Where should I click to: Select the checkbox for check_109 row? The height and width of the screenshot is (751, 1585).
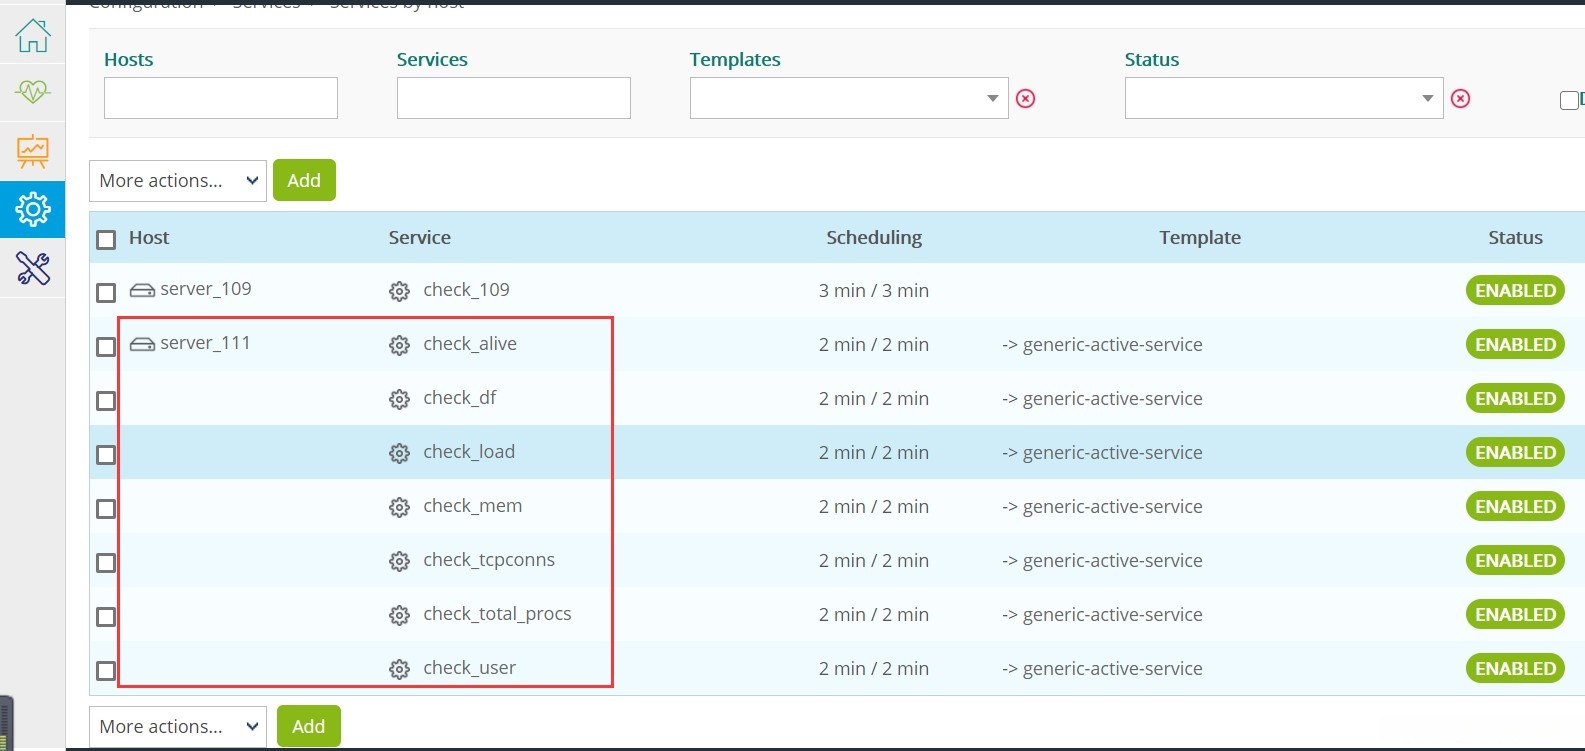(106, 292)
